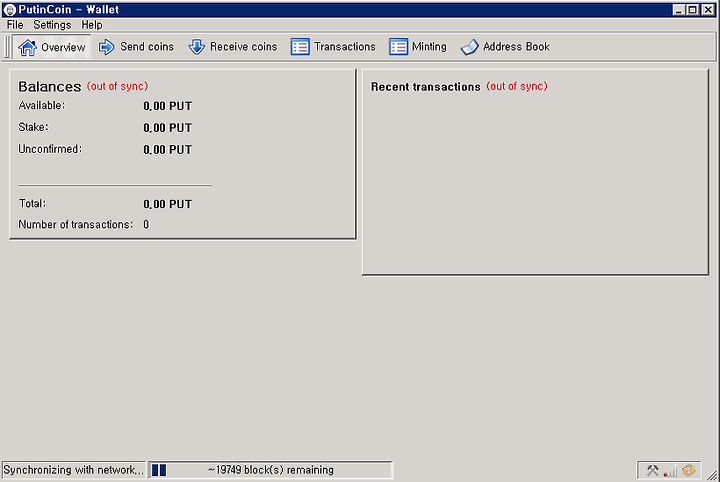The width and height of the screenshot is (720, 482).
Task: Click the 'Balances' heading
Action: coord(50,87)
